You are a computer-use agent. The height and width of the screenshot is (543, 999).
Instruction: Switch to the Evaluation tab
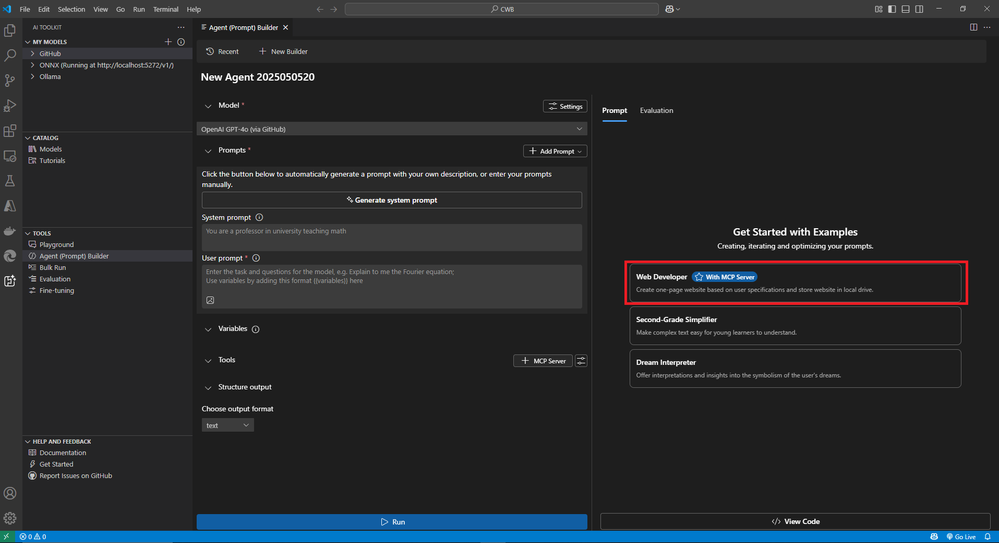coord(656,110)
